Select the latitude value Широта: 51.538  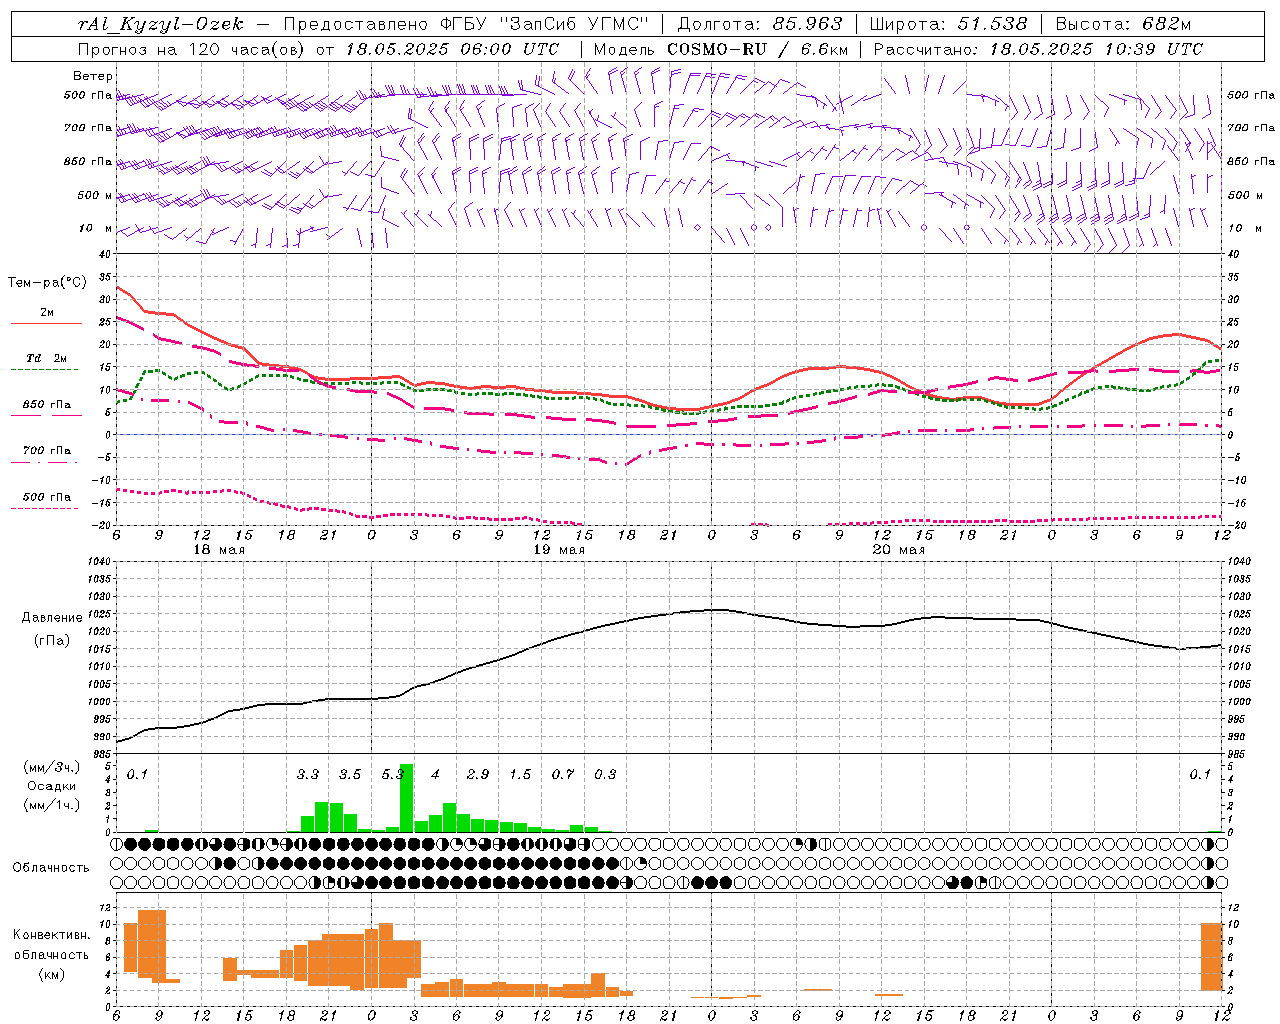click(949, 24)
